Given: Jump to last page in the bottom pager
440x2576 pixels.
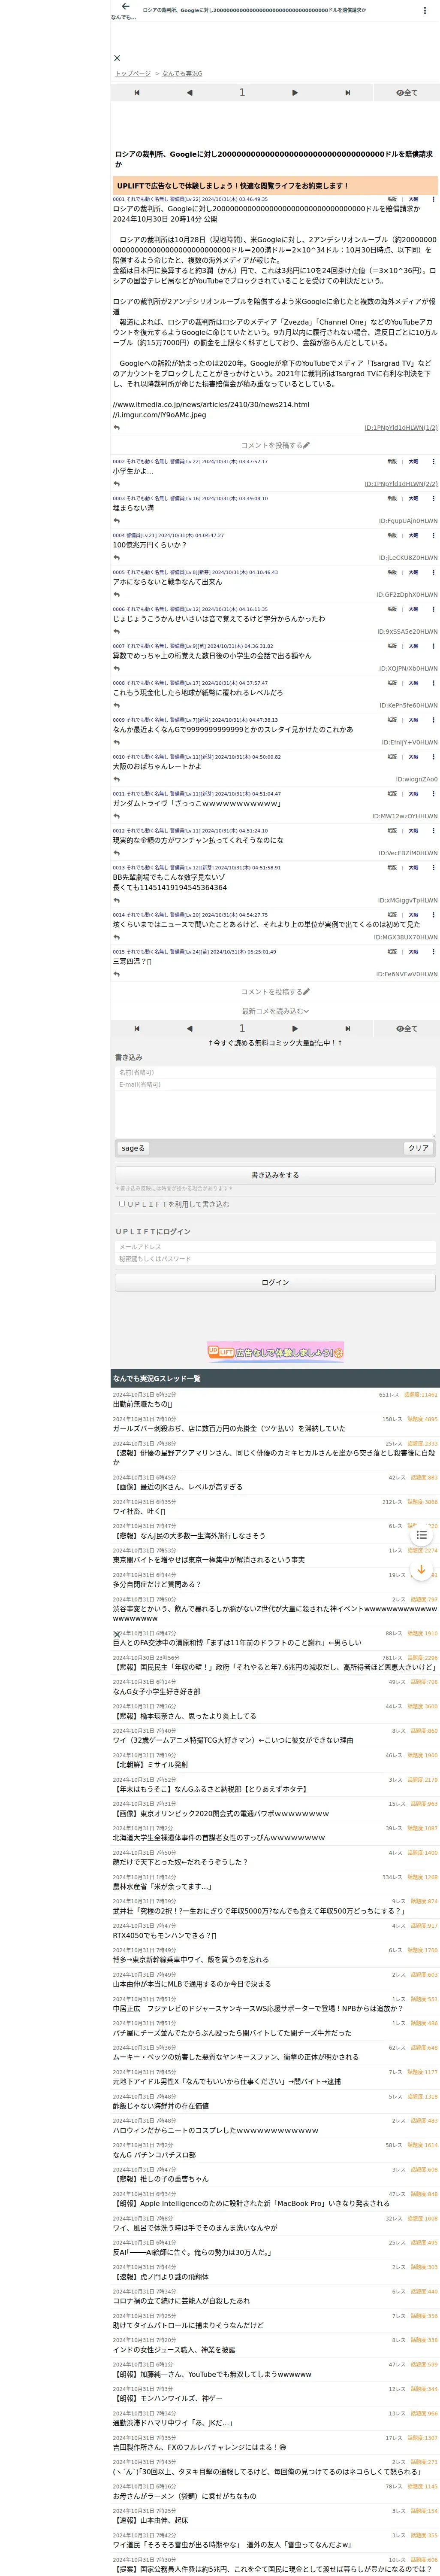Looking at the screenshot, I should pyautogui.click(x=347, y=1029).
